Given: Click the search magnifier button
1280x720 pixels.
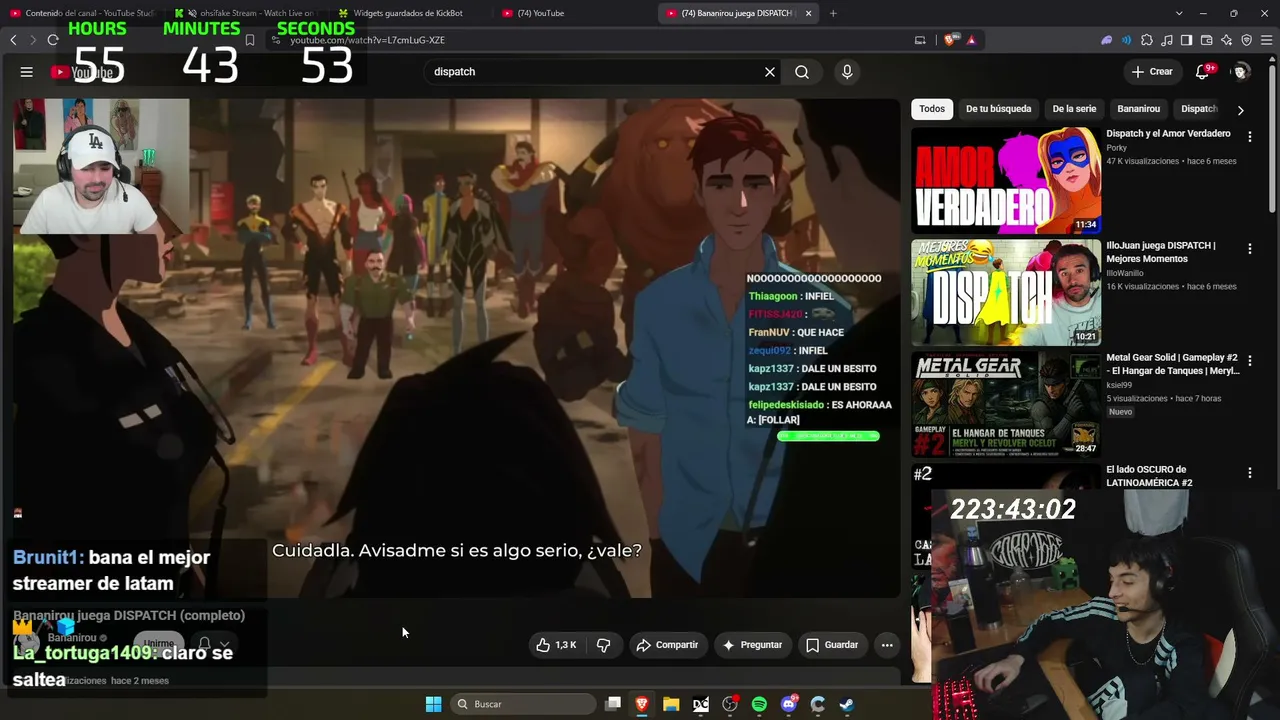Looking at the screenshot, I should [802, 72].
